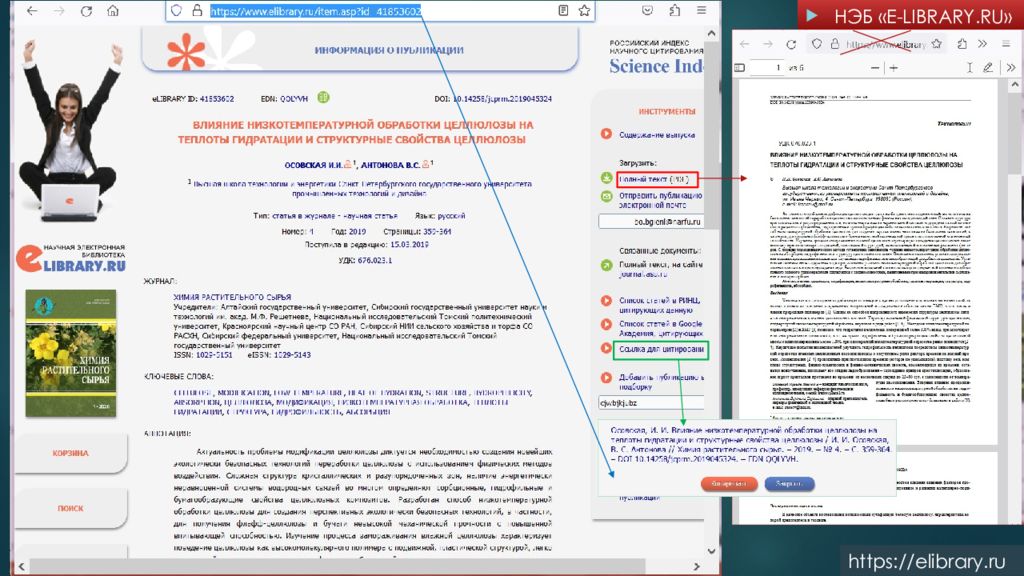Click red icon beside Список статей в РИНЦ

click(606, 301)
